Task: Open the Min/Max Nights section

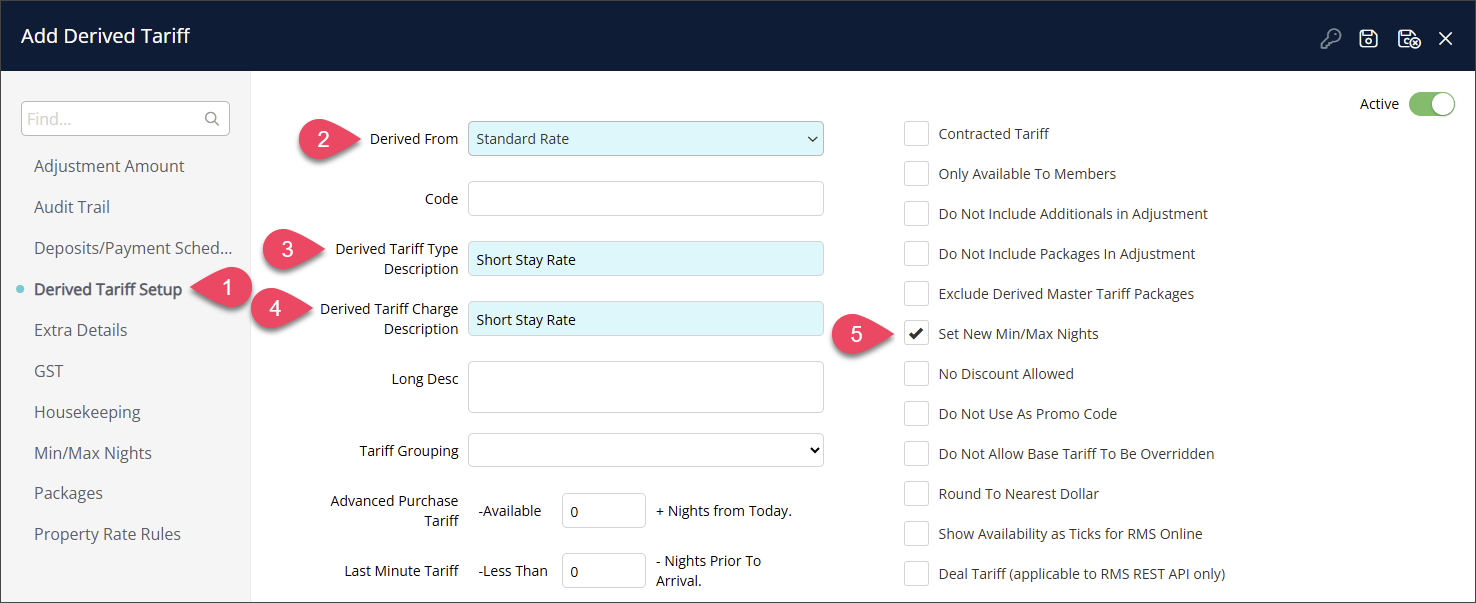Action: pos(93,453)
